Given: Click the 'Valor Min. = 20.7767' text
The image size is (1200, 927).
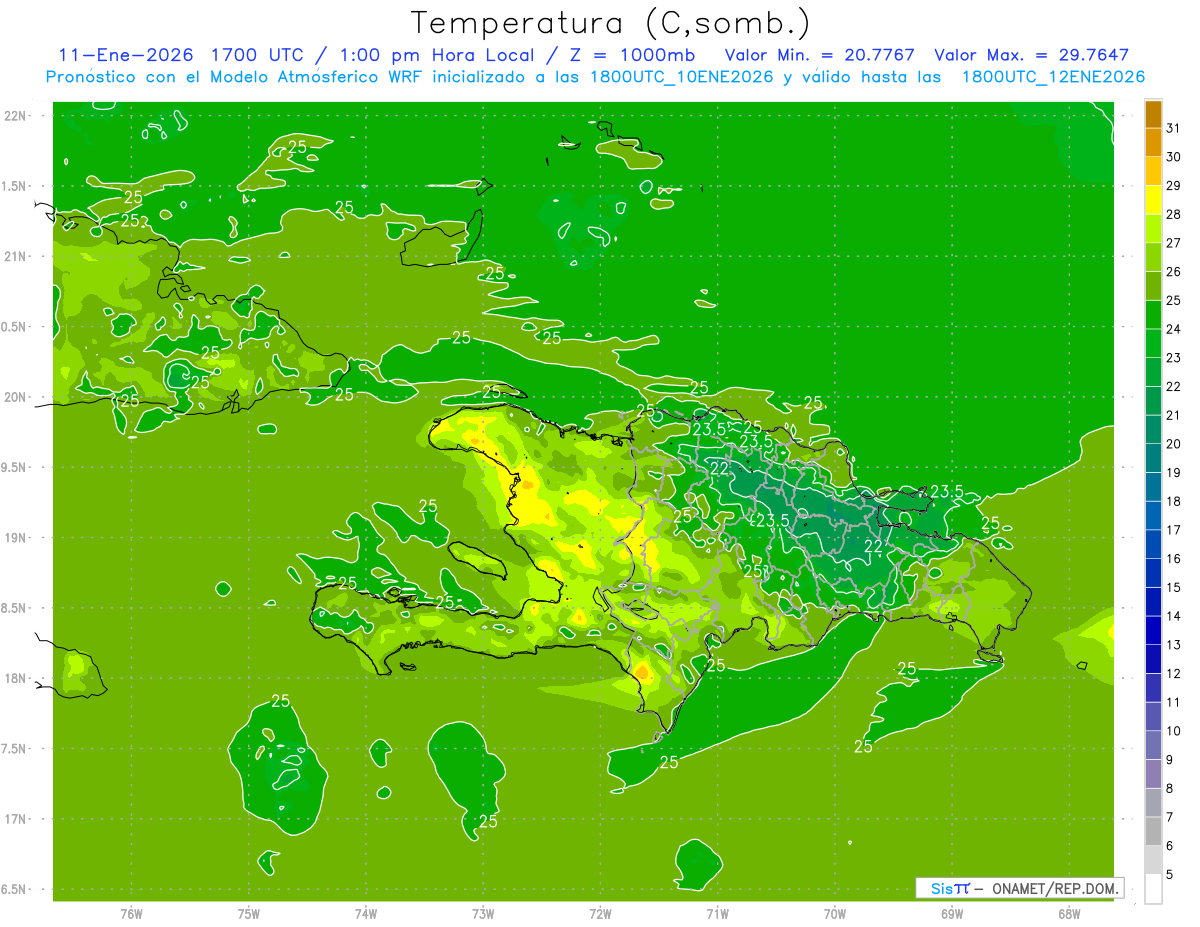Looking at the screenshot, I should (821, 55).
